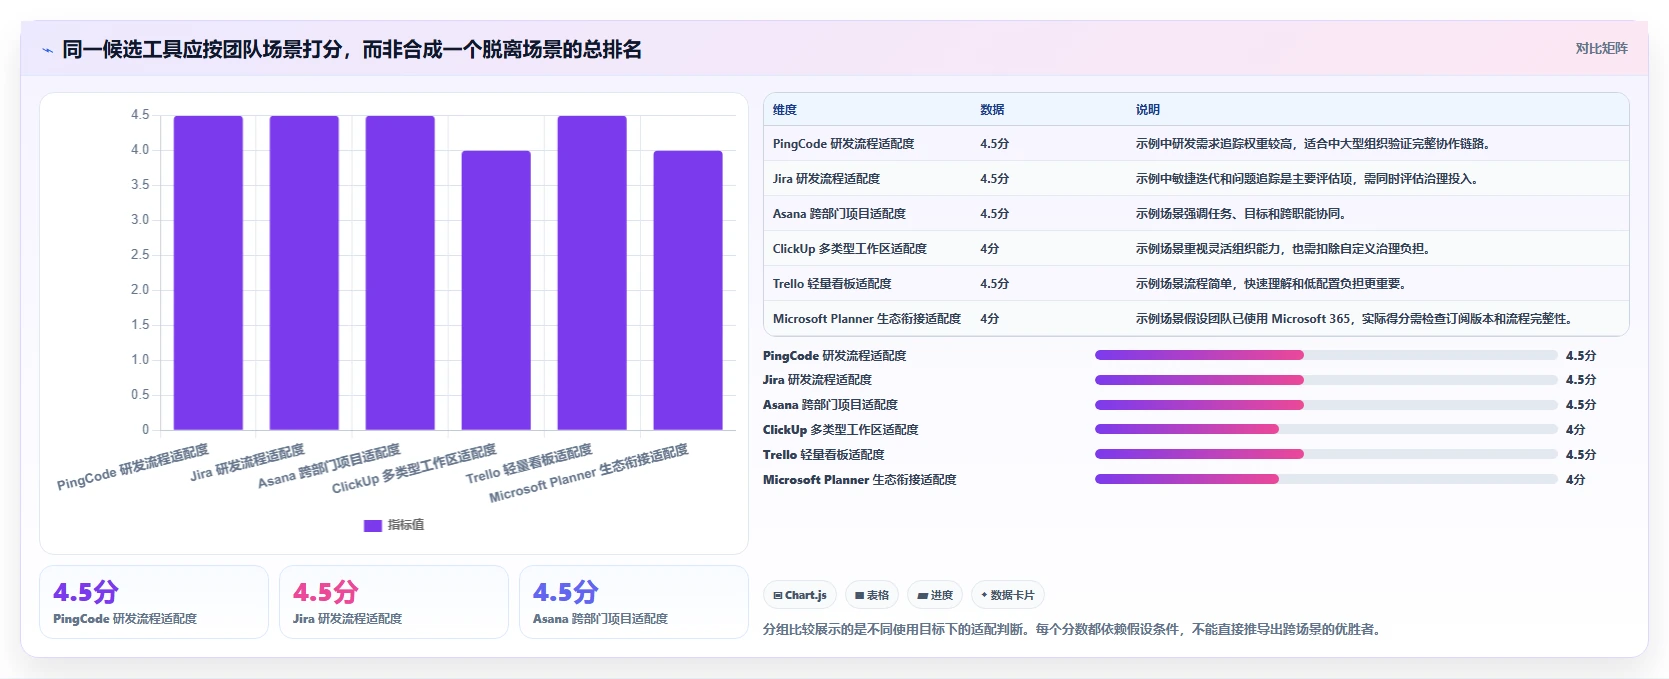Click footer note 分组比较展示的是不同使用目标下的适配判断

[x=1071, y=629]
